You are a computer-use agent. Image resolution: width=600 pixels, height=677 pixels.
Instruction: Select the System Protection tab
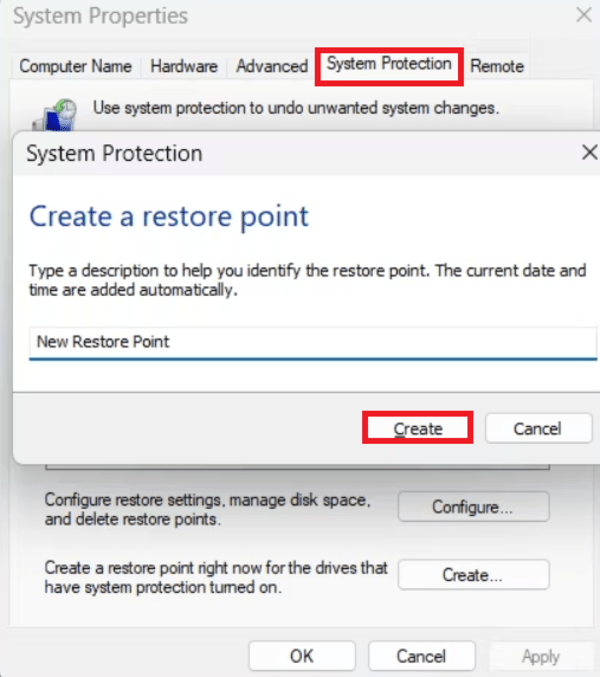[389, 64]
